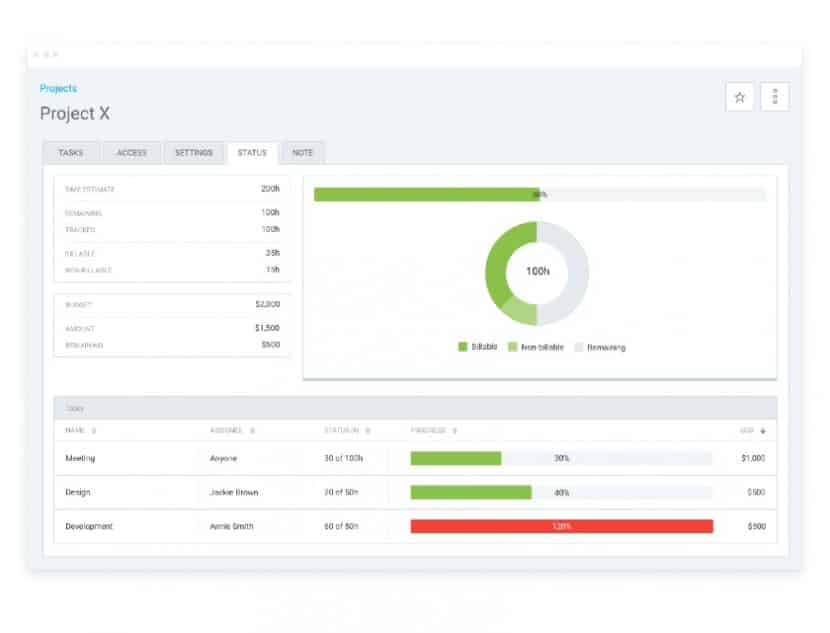Open the Note tab
The height and width of the screenshot is (633, 830).
point(302,152)
